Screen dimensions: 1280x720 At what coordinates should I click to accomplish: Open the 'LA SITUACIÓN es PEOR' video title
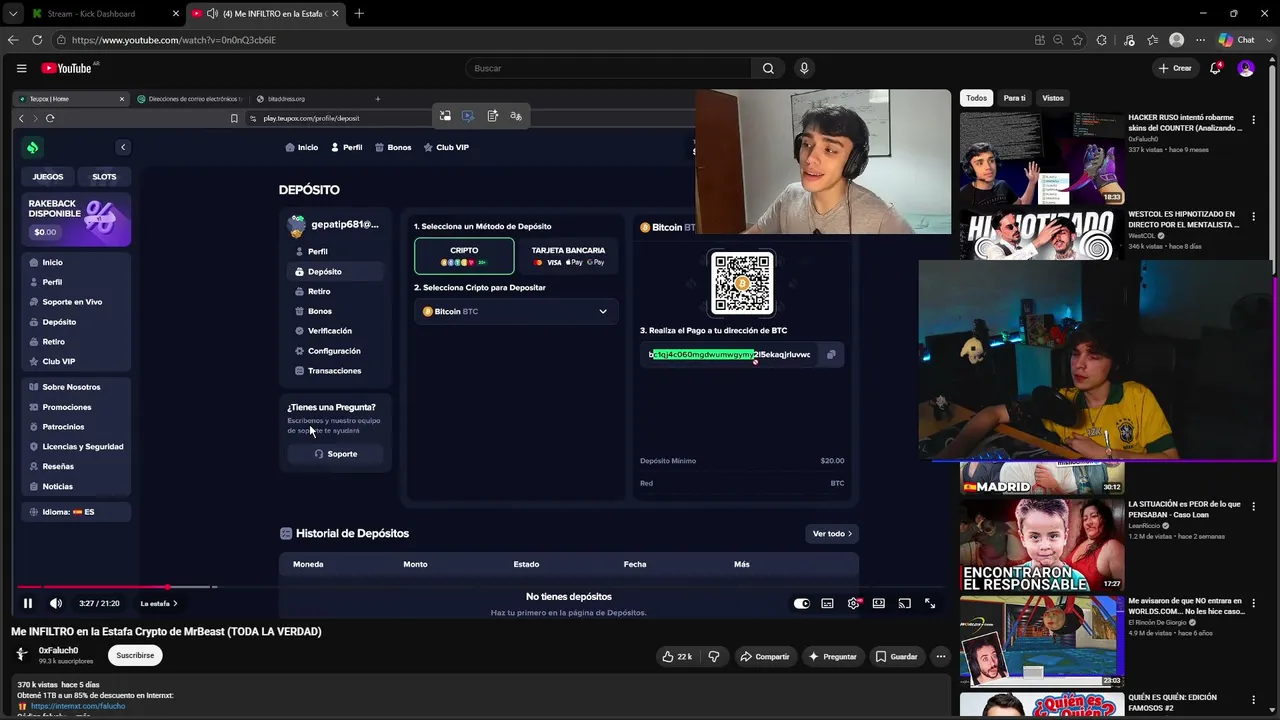[x=1184, y=508]
